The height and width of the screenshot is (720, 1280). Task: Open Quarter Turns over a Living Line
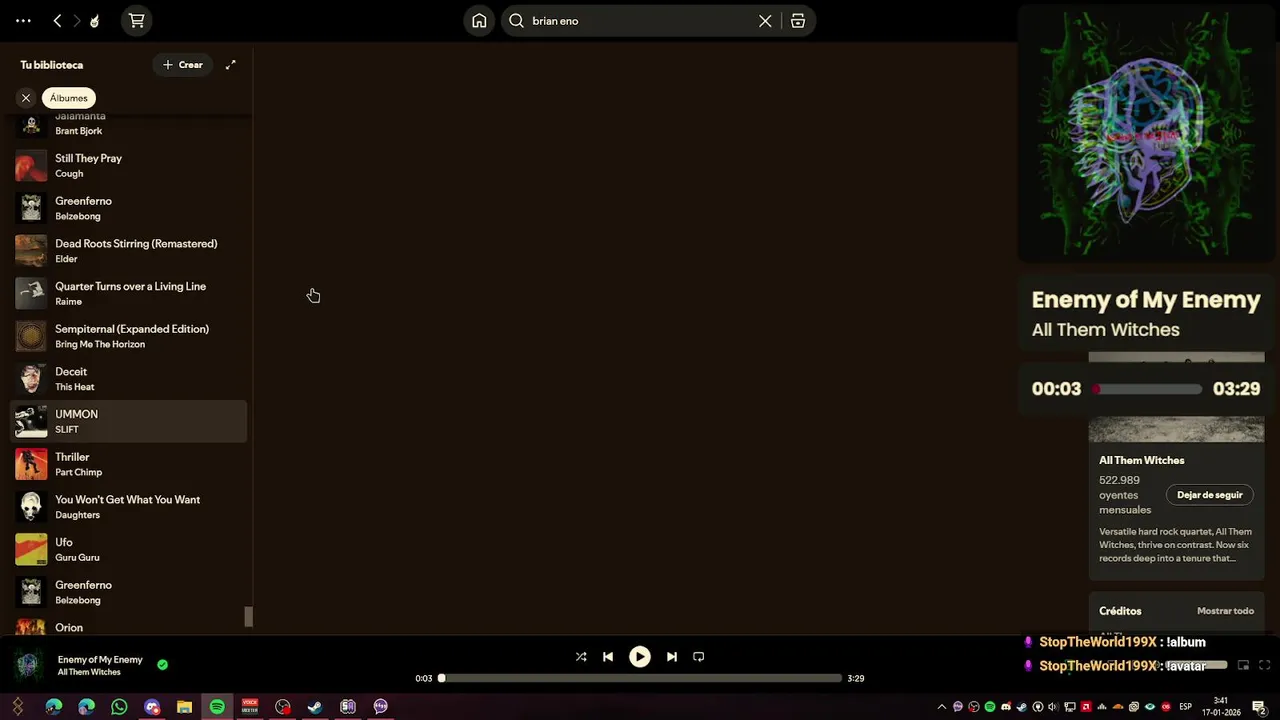(128, 293)
